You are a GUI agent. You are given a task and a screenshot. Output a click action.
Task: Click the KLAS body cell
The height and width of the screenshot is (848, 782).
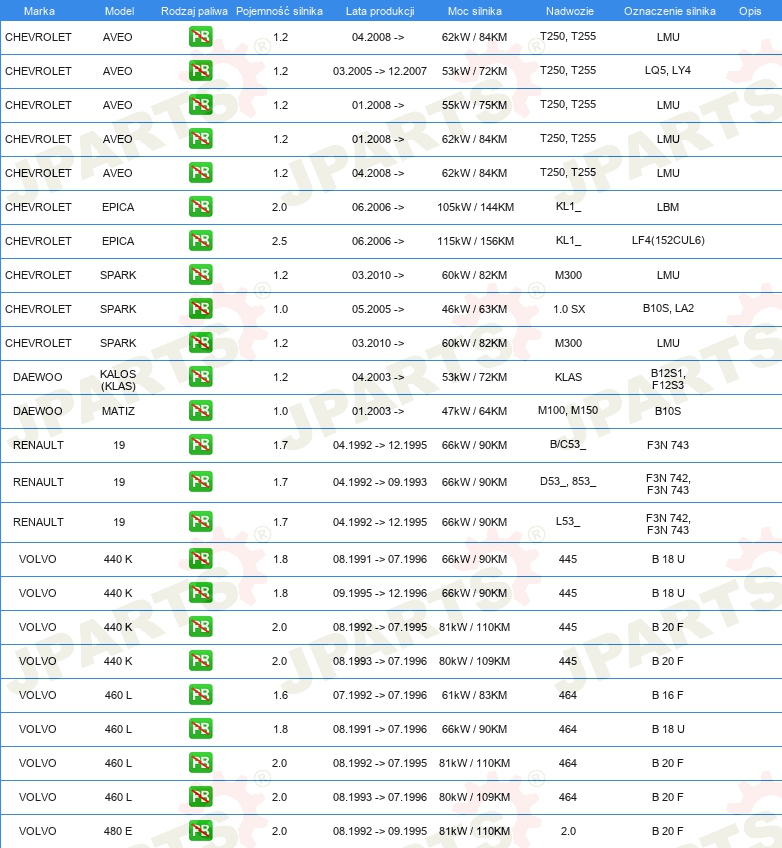[568, 377]
